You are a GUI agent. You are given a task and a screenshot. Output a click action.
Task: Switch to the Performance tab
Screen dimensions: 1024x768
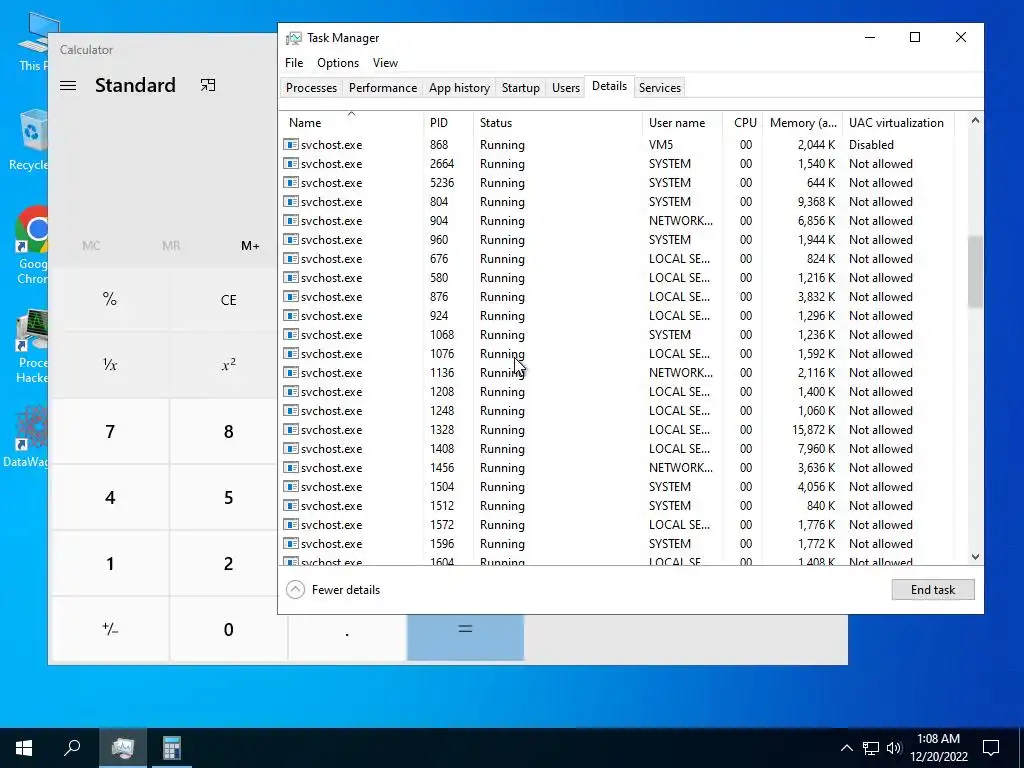tap(383, 88)
